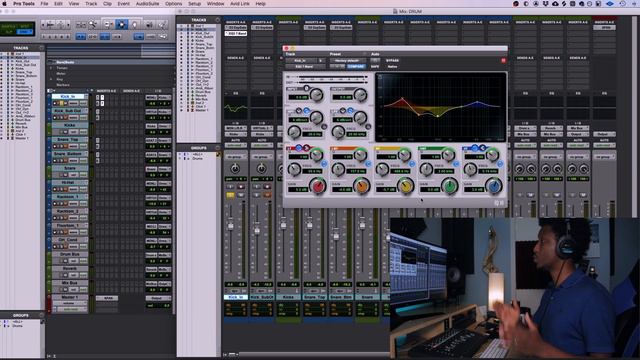Mute the Kick_In track in Edit window

66,103
